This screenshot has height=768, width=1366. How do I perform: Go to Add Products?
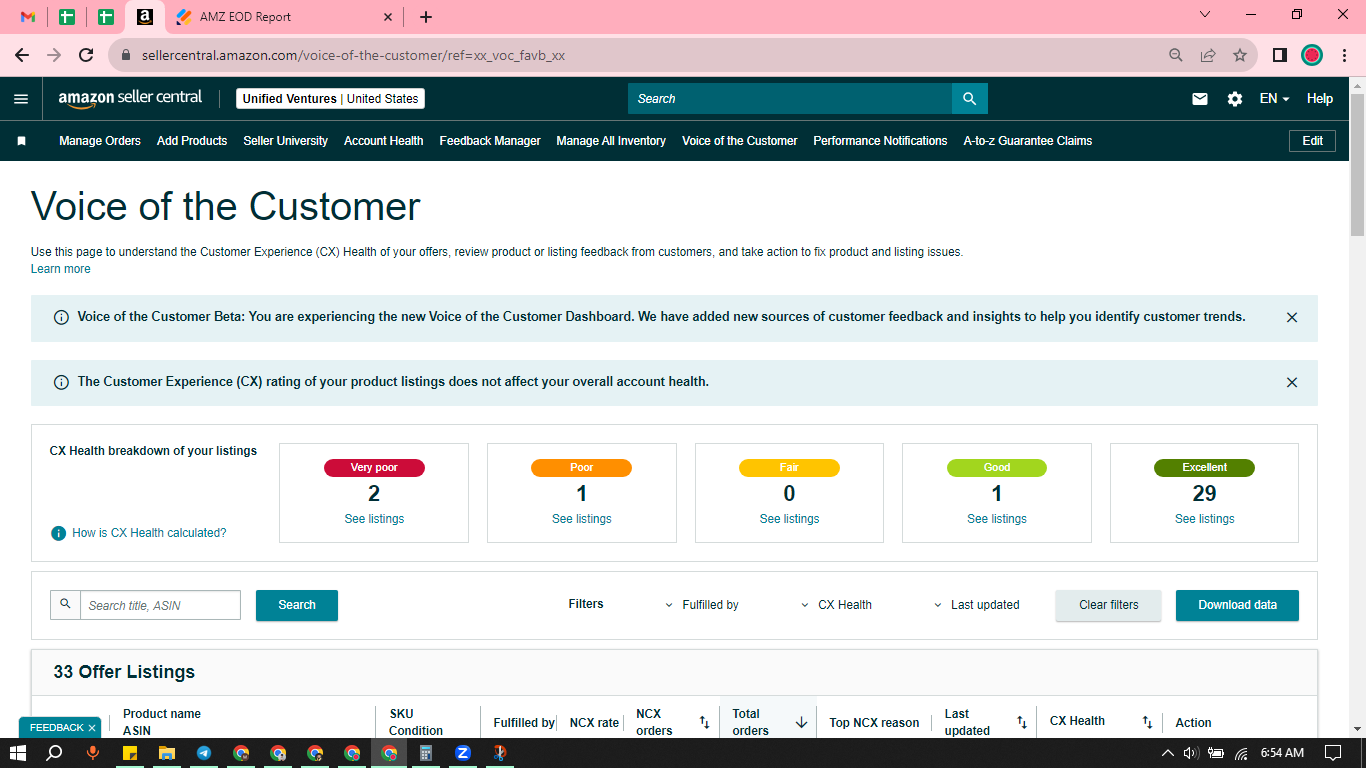(192, 141)
